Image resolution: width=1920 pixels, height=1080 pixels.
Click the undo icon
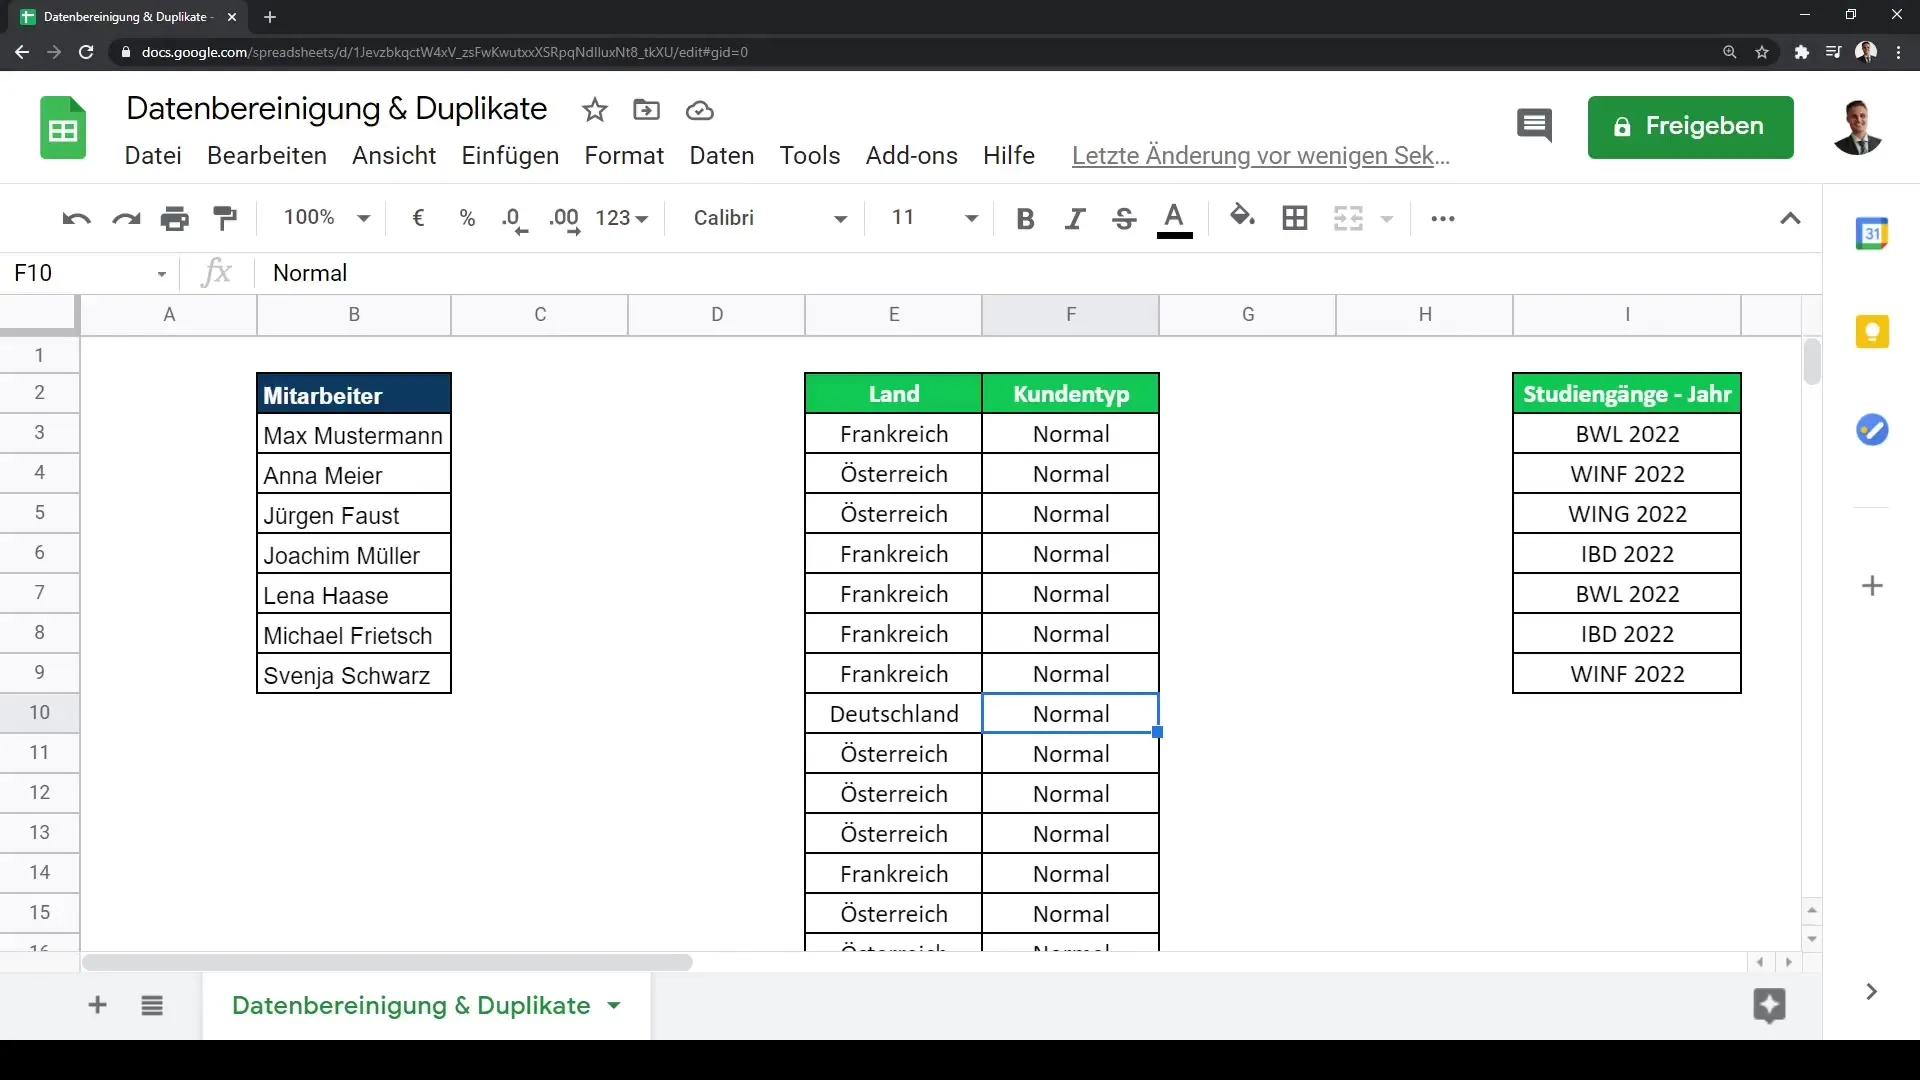(x=74, y=218)
